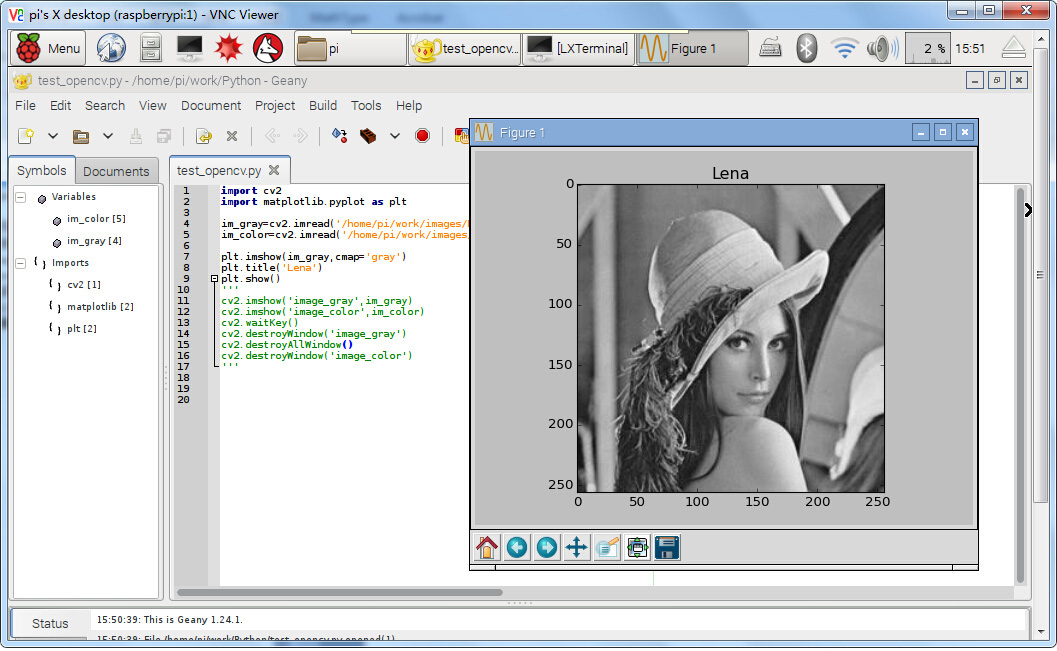Stop the running script with red button
1057x651 pixels.
pos(423,136)
